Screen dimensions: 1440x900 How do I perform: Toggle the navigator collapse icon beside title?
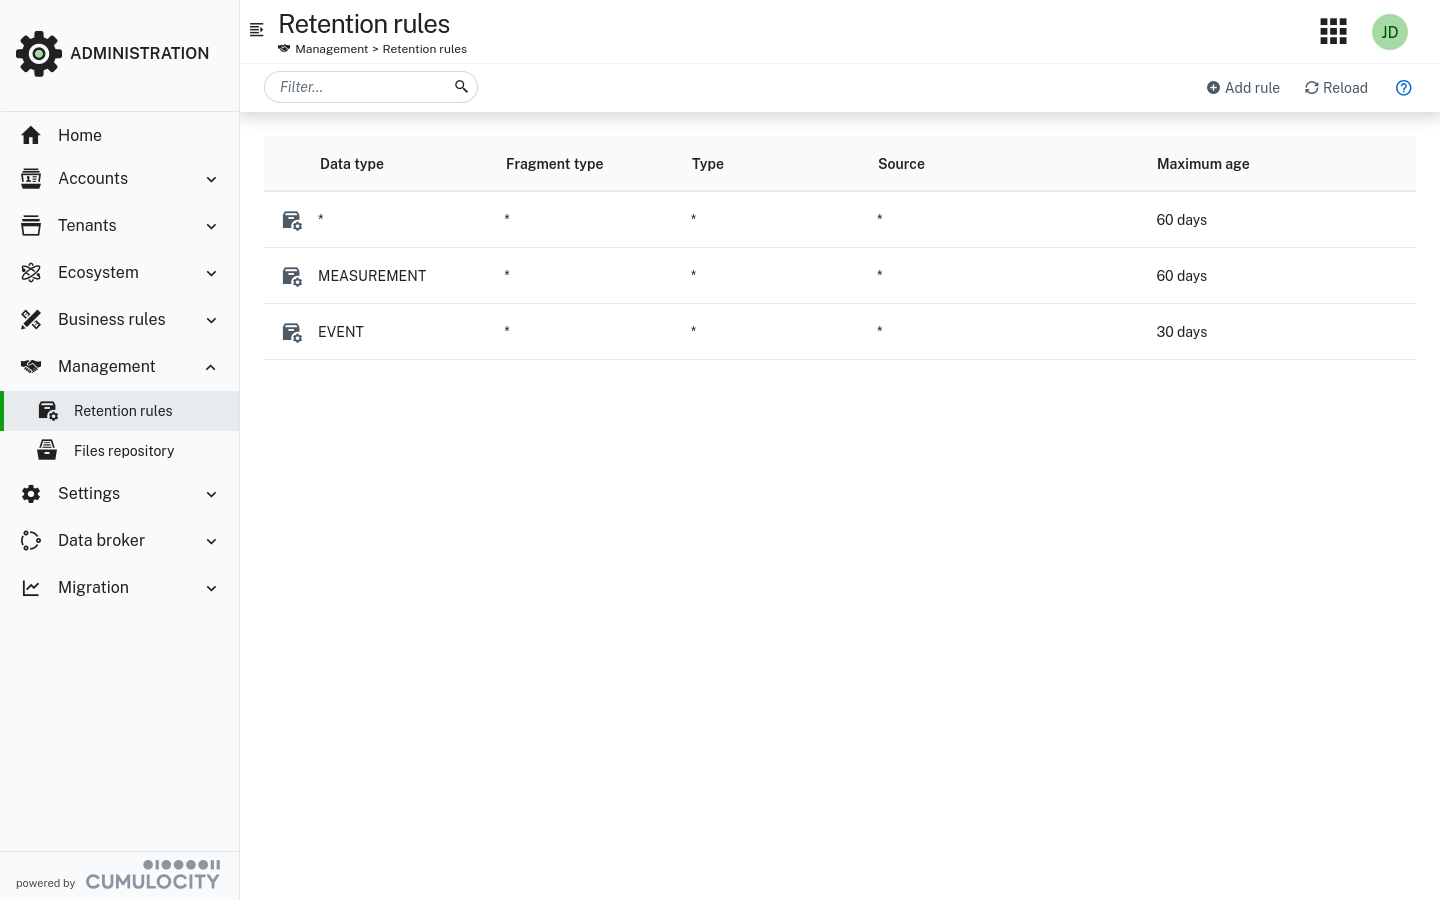[257, 30]
